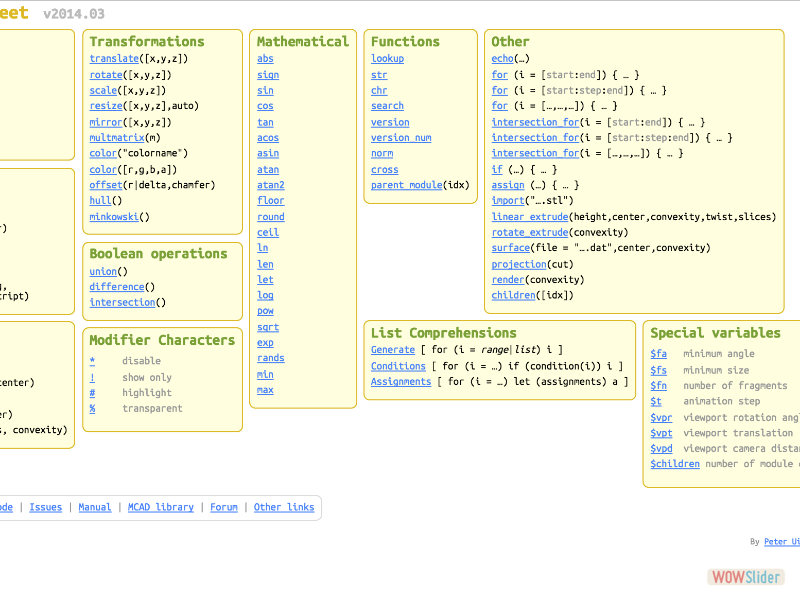Open the lookup function link

click(x=387, y=59)
